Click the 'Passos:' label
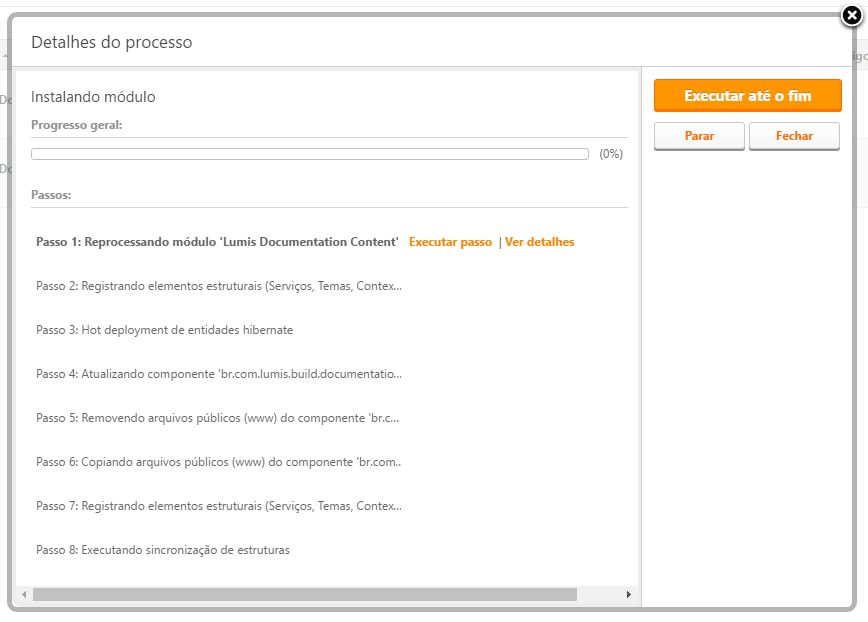The height and width of the screenshot is (622, 868). pyautogui.click(x=51, y=195)
